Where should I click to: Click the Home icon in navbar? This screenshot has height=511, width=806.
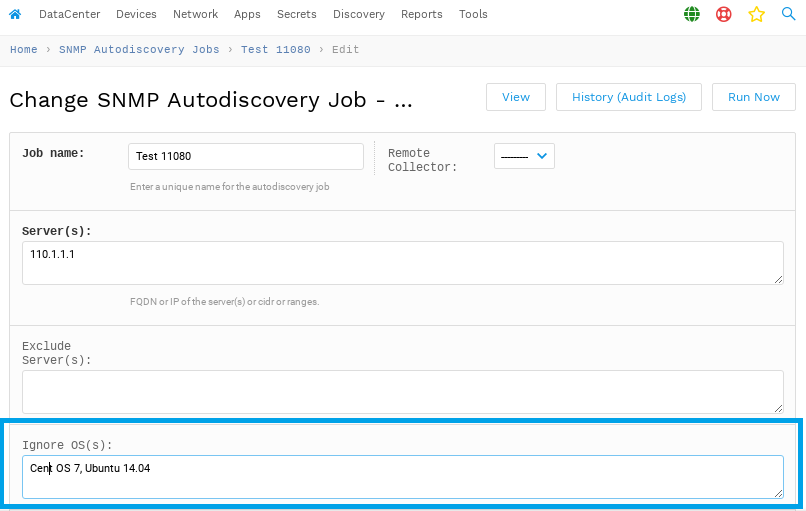click(15, 14)
